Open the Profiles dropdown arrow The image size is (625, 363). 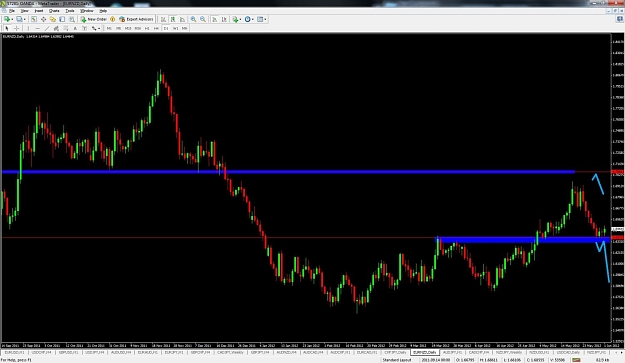point(25,19)
